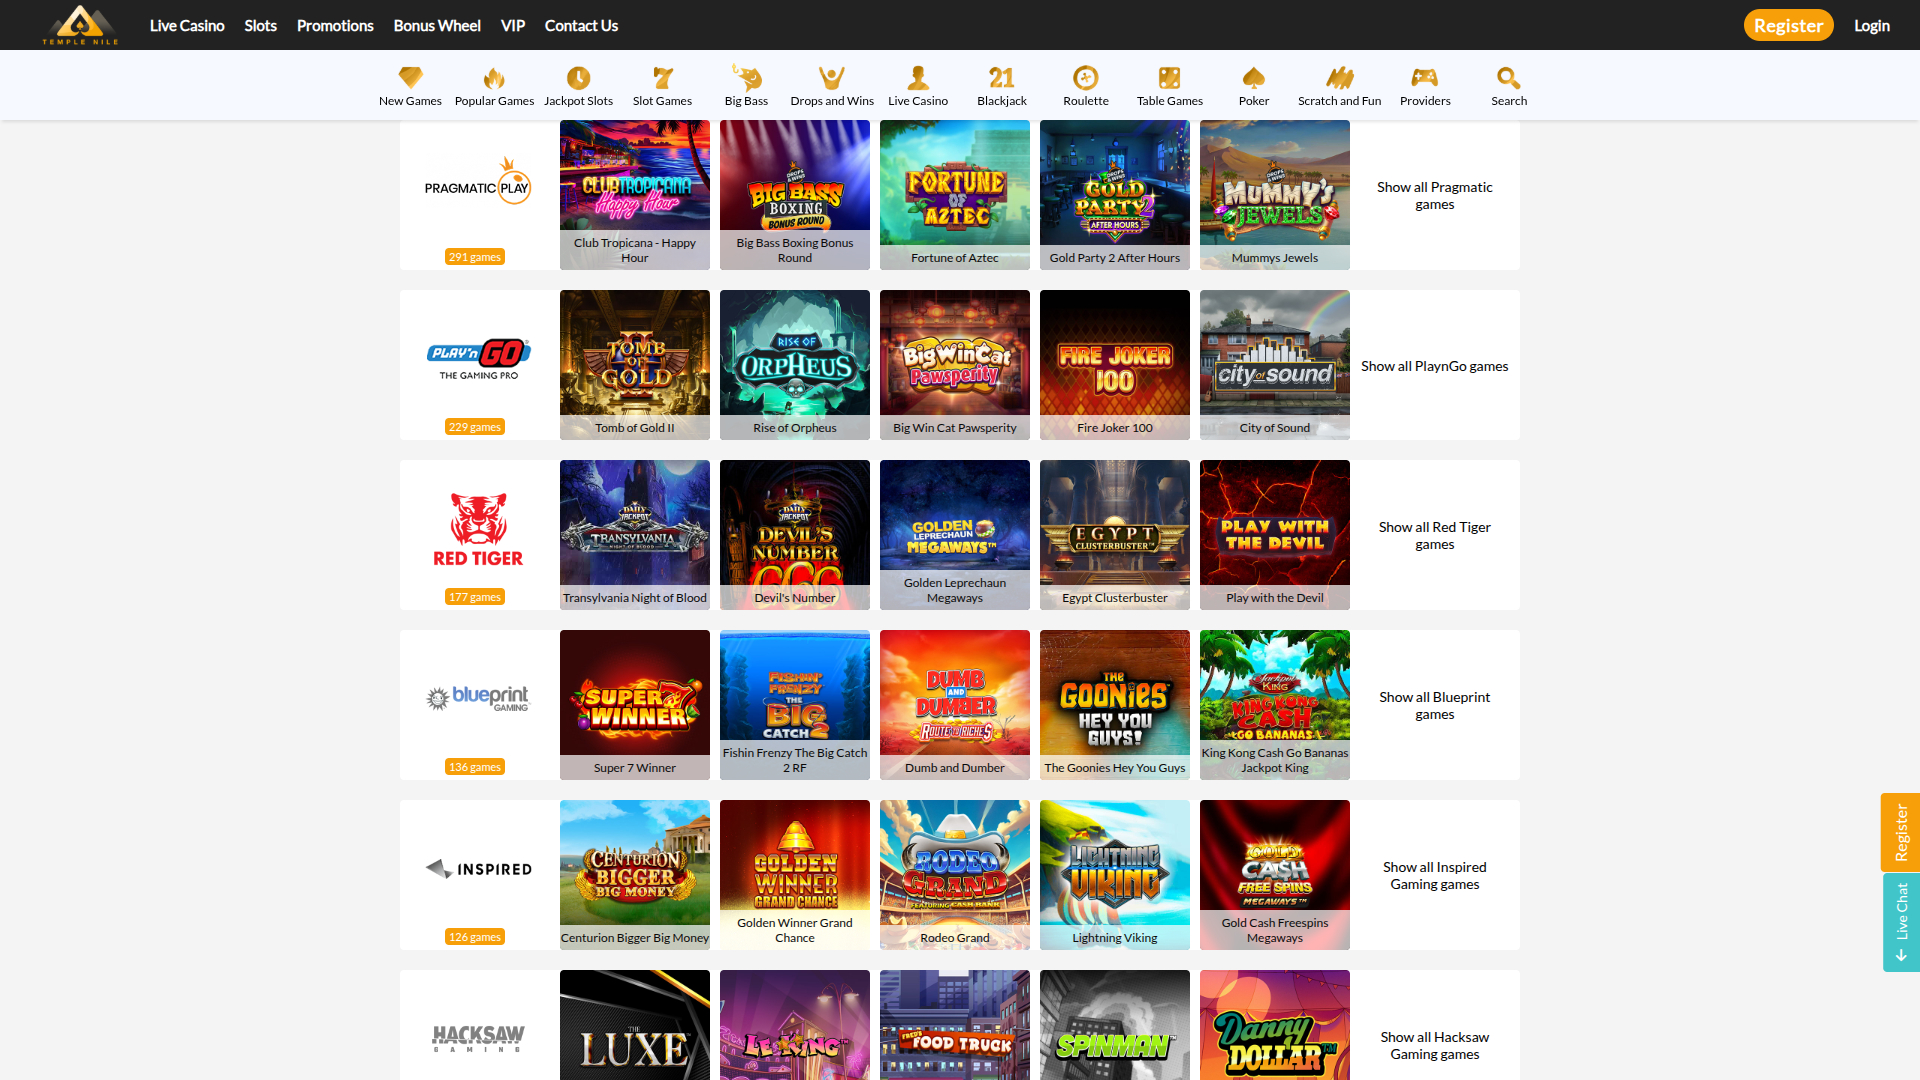Click the Big Bass fishing rod icon
This screenshot has width=1920, height=1080.
[x=745, y=78]
